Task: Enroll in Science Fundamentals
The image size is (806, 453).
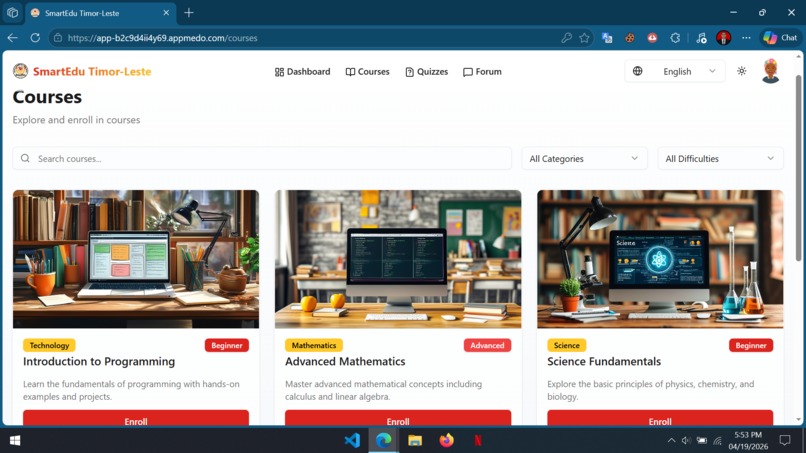Action: 660,418
